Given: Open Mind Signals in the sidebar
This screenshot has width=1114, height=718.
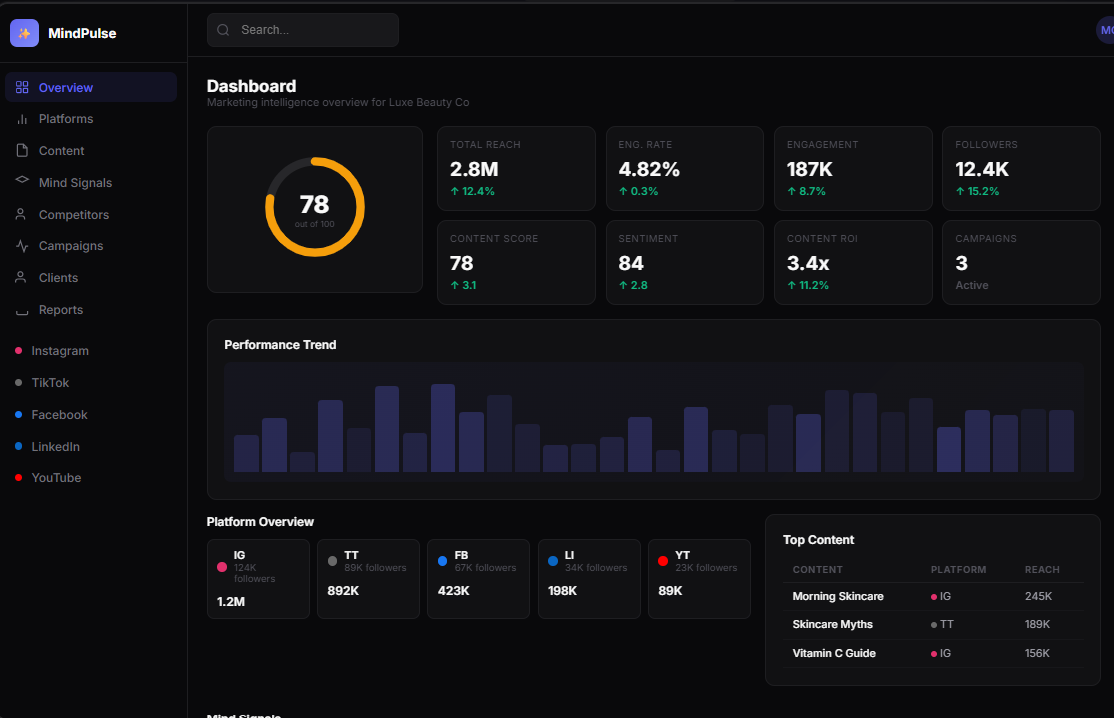Looking at the screenshot, I should [91, 183].
